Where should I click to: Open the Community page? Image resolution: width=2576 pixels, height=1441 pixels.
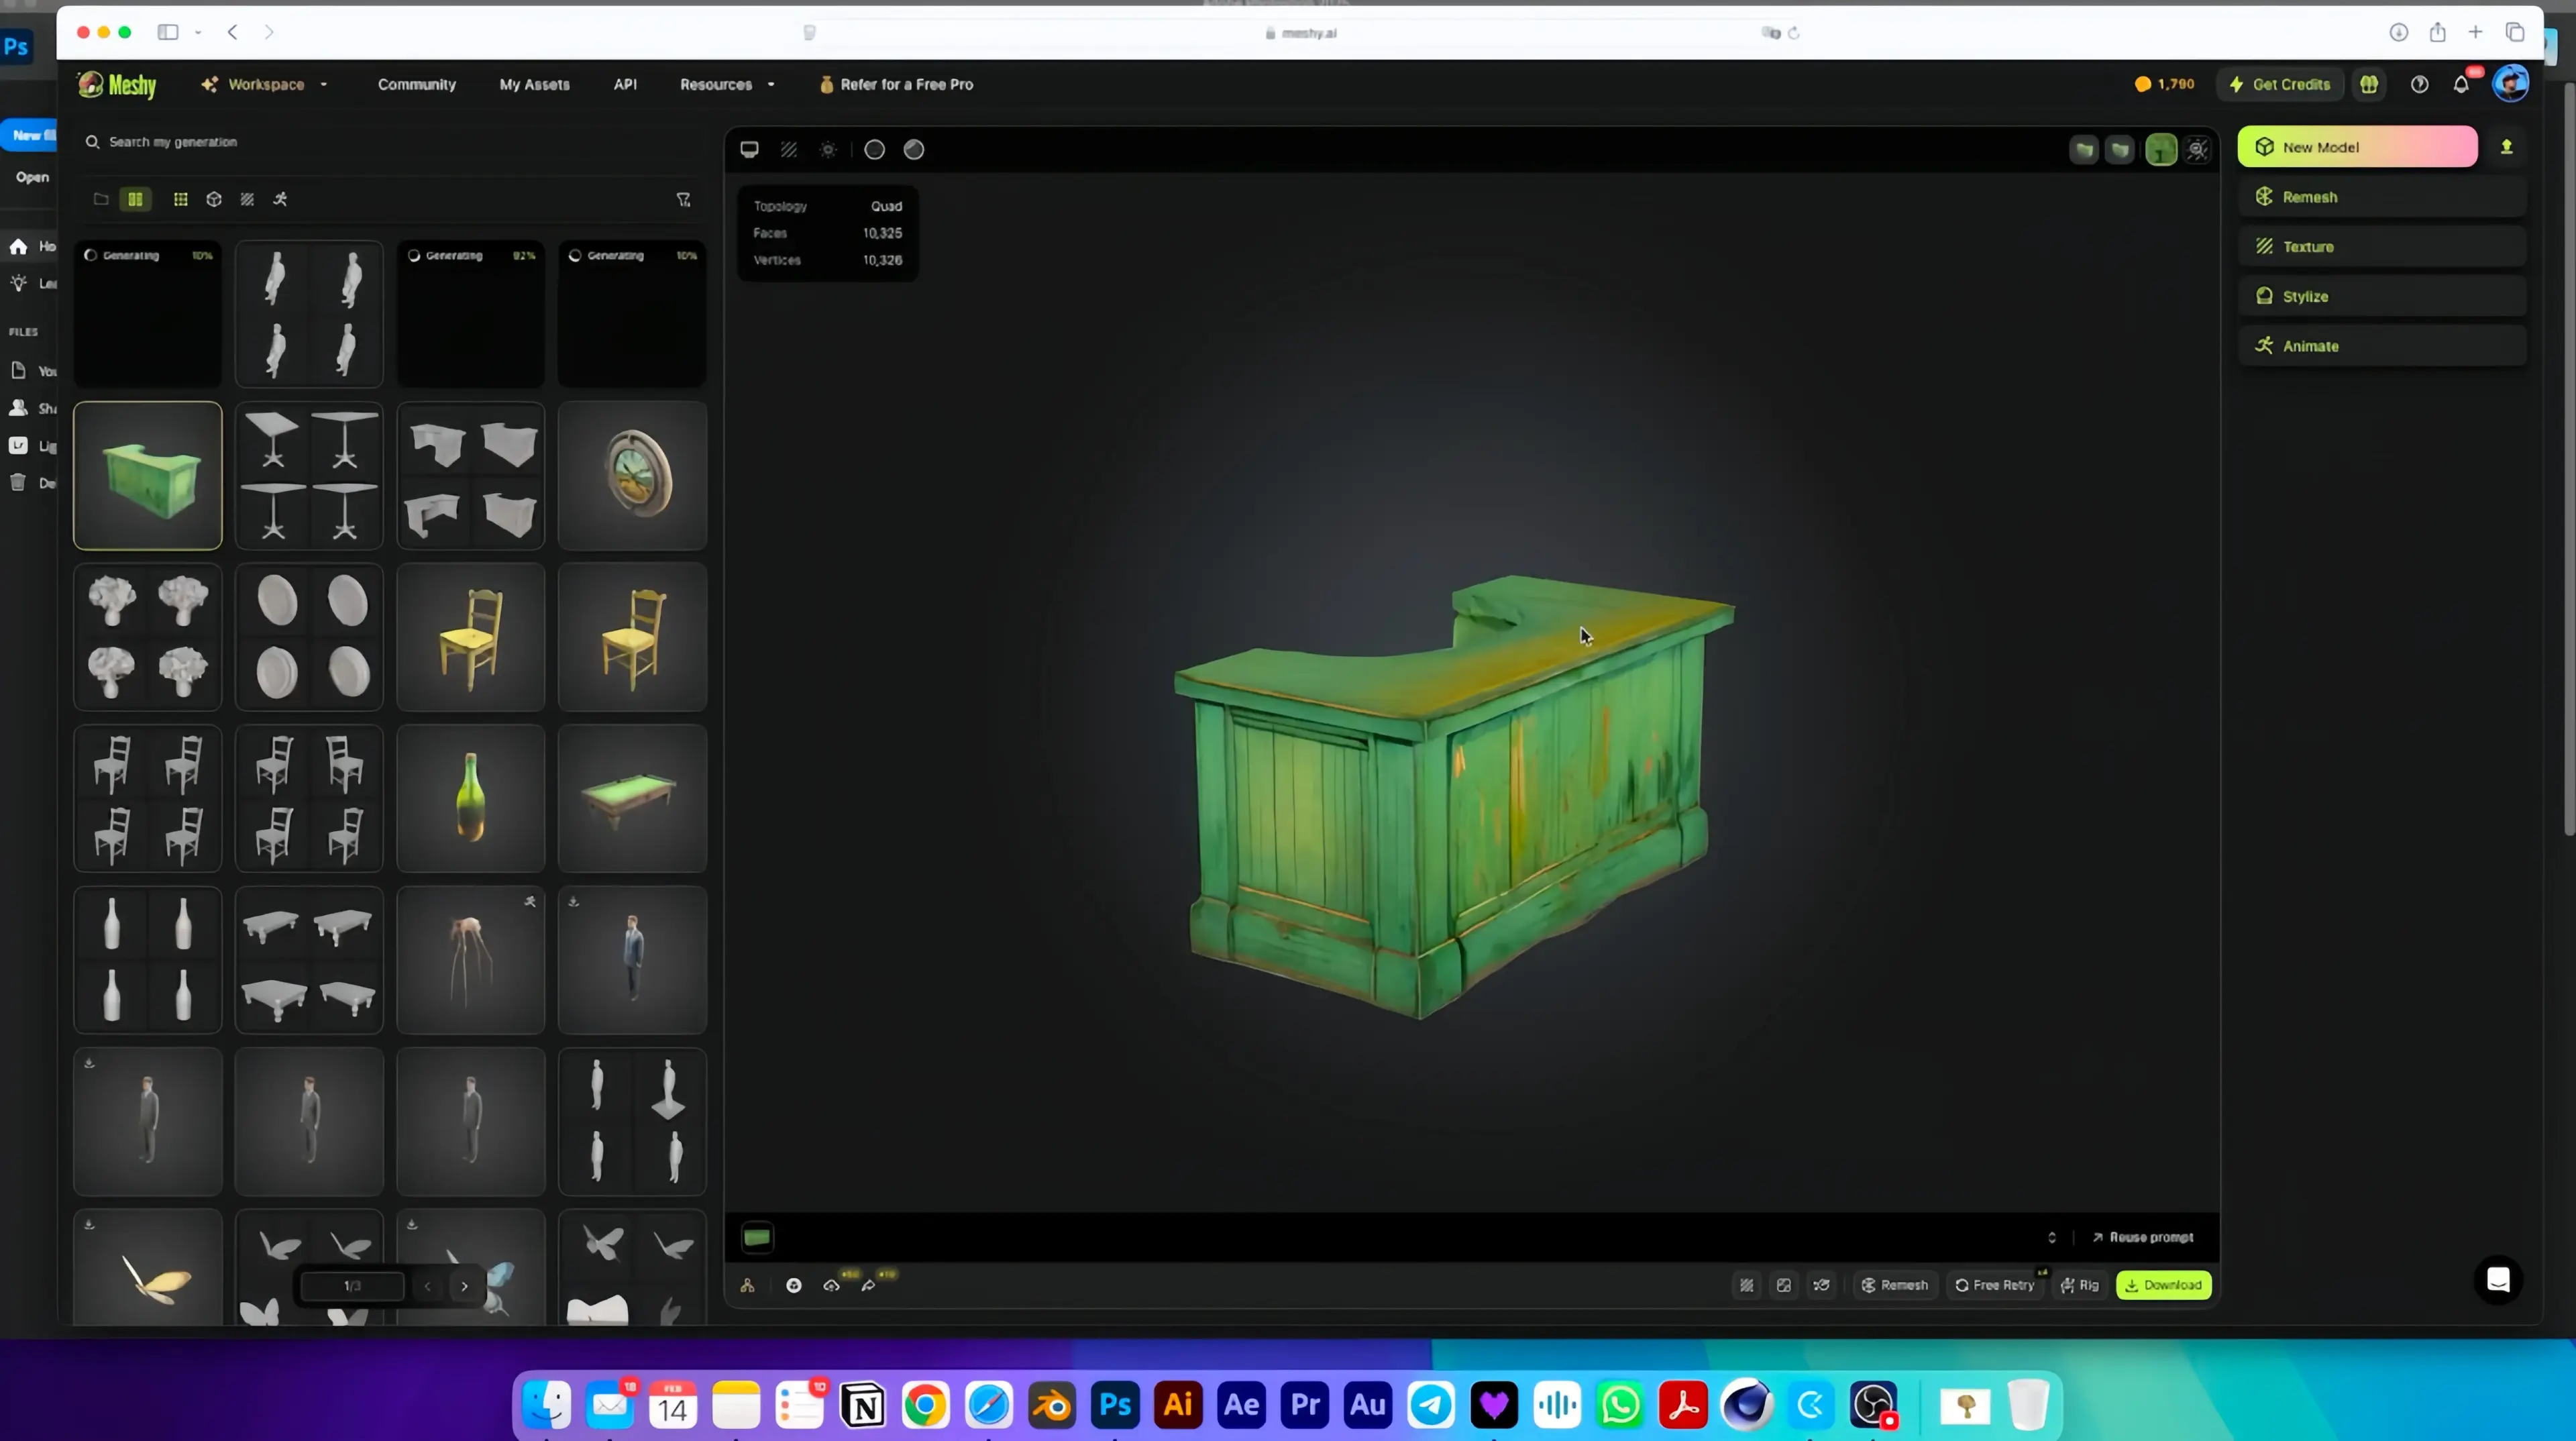(417, 84)
